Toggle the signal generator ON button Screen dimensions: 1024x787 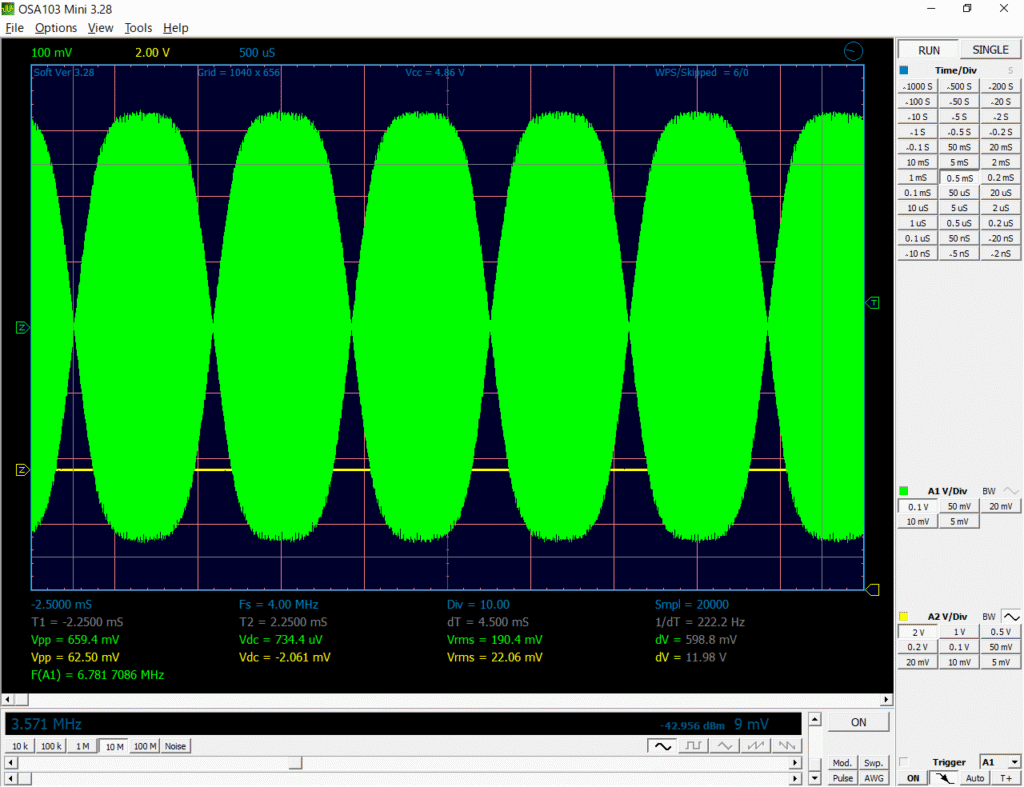[x=858, y=722]
